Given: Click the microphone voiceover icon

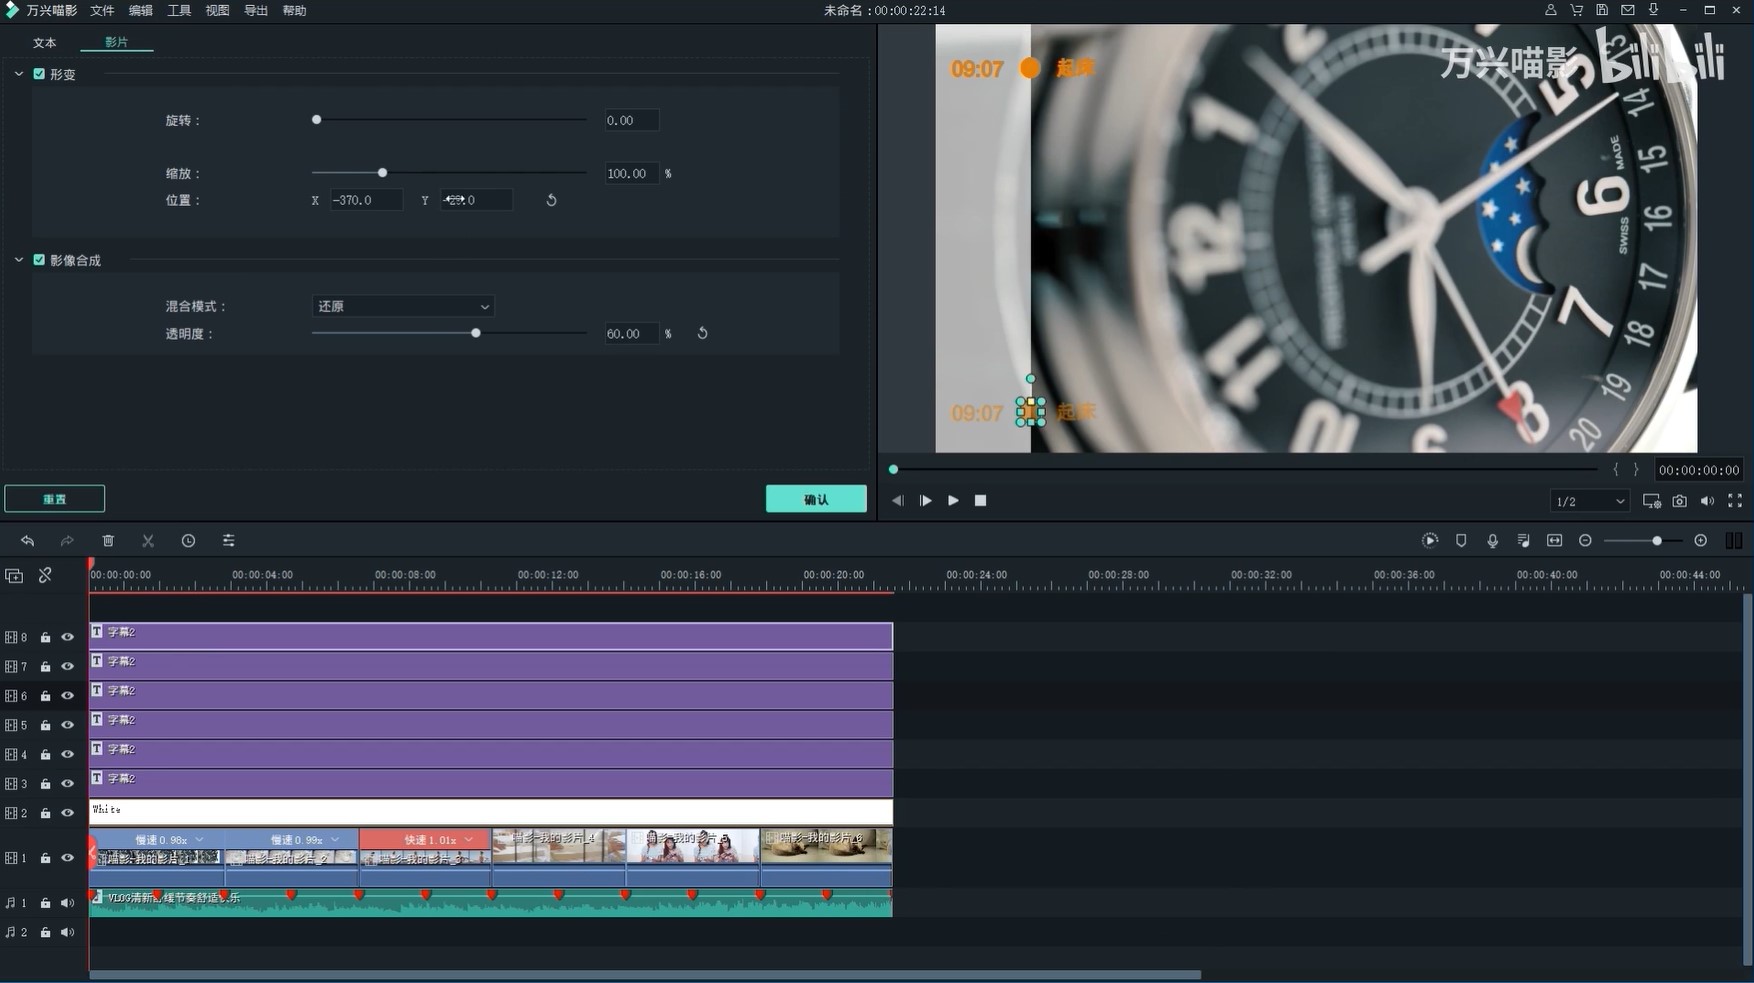Looking at the screenshot, I should click(1492, 541).
